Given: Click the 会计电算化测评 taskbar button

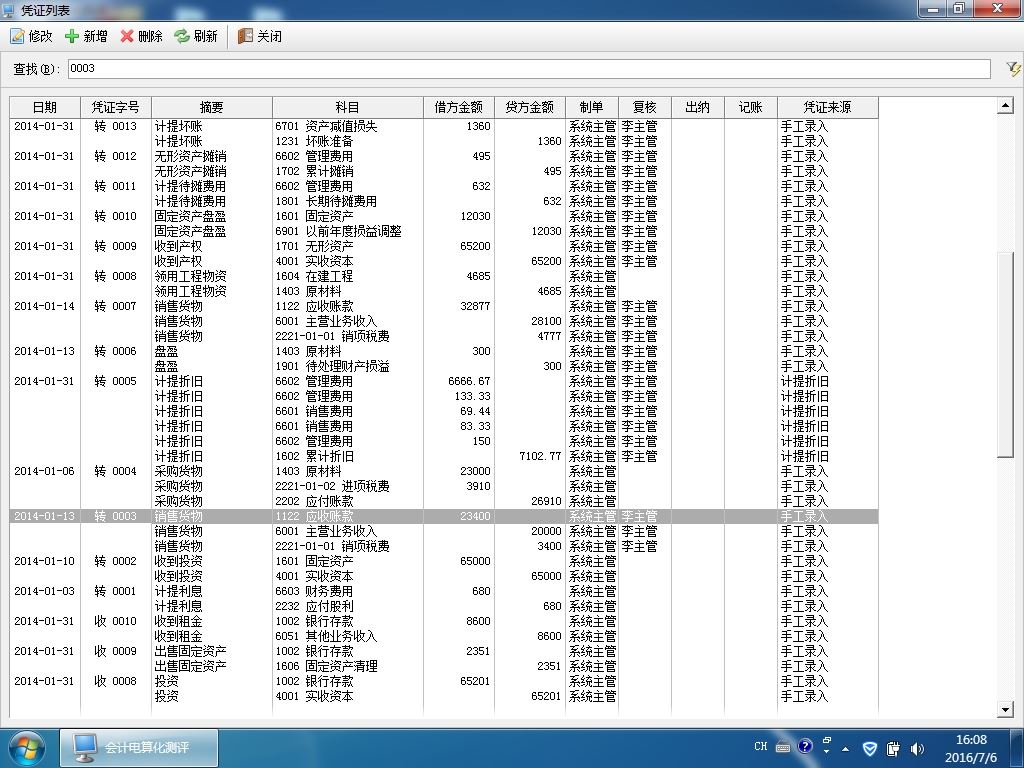Looking at the screenshot, I should [139, 748].
